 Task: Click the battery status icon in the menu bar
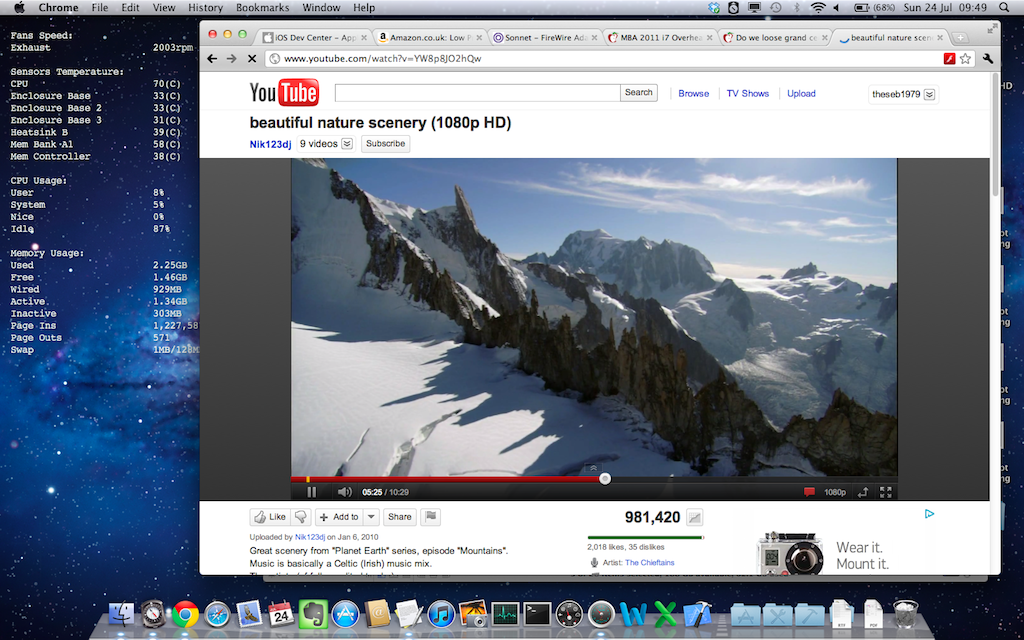click(862, 8)
